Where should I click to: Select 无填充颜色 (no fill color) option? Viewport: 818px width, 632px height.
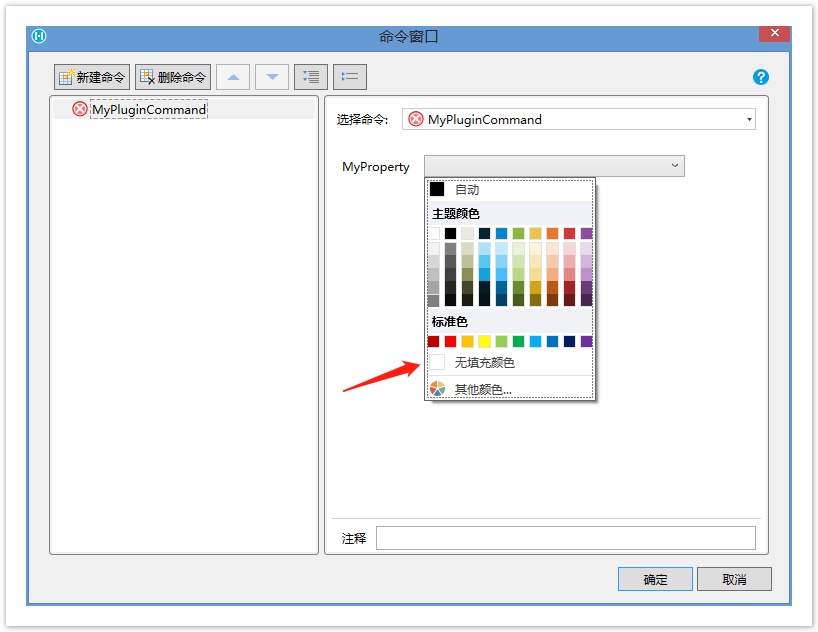[484, 362]
